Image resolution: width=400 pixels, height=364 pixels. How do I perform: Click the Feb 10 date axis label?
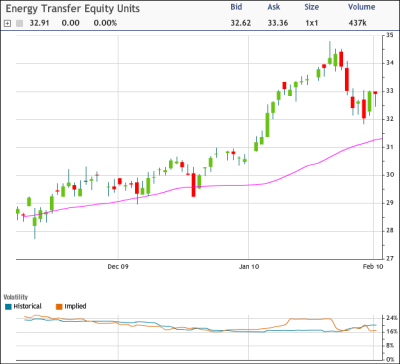click(x=374, y=267)
